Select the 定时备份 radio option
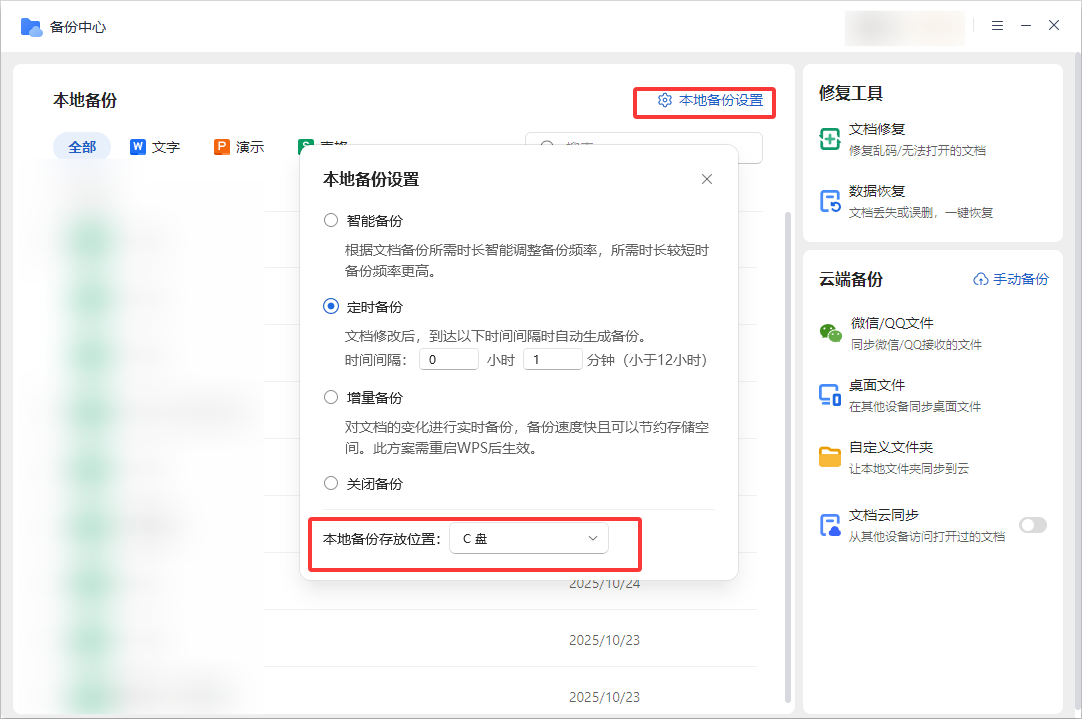This screenshot has height=719, width=1082. click(x=331, y=306)
